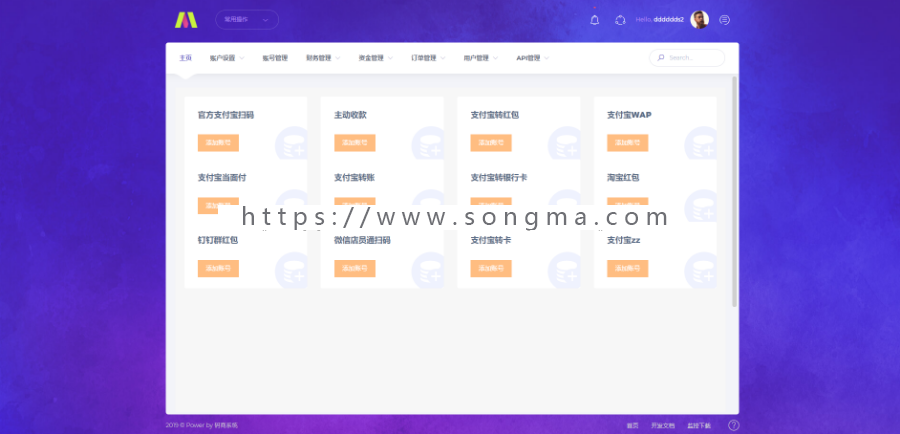Add account under 支付宝zz
Screen dimensions: 900x434
[627, 269]
